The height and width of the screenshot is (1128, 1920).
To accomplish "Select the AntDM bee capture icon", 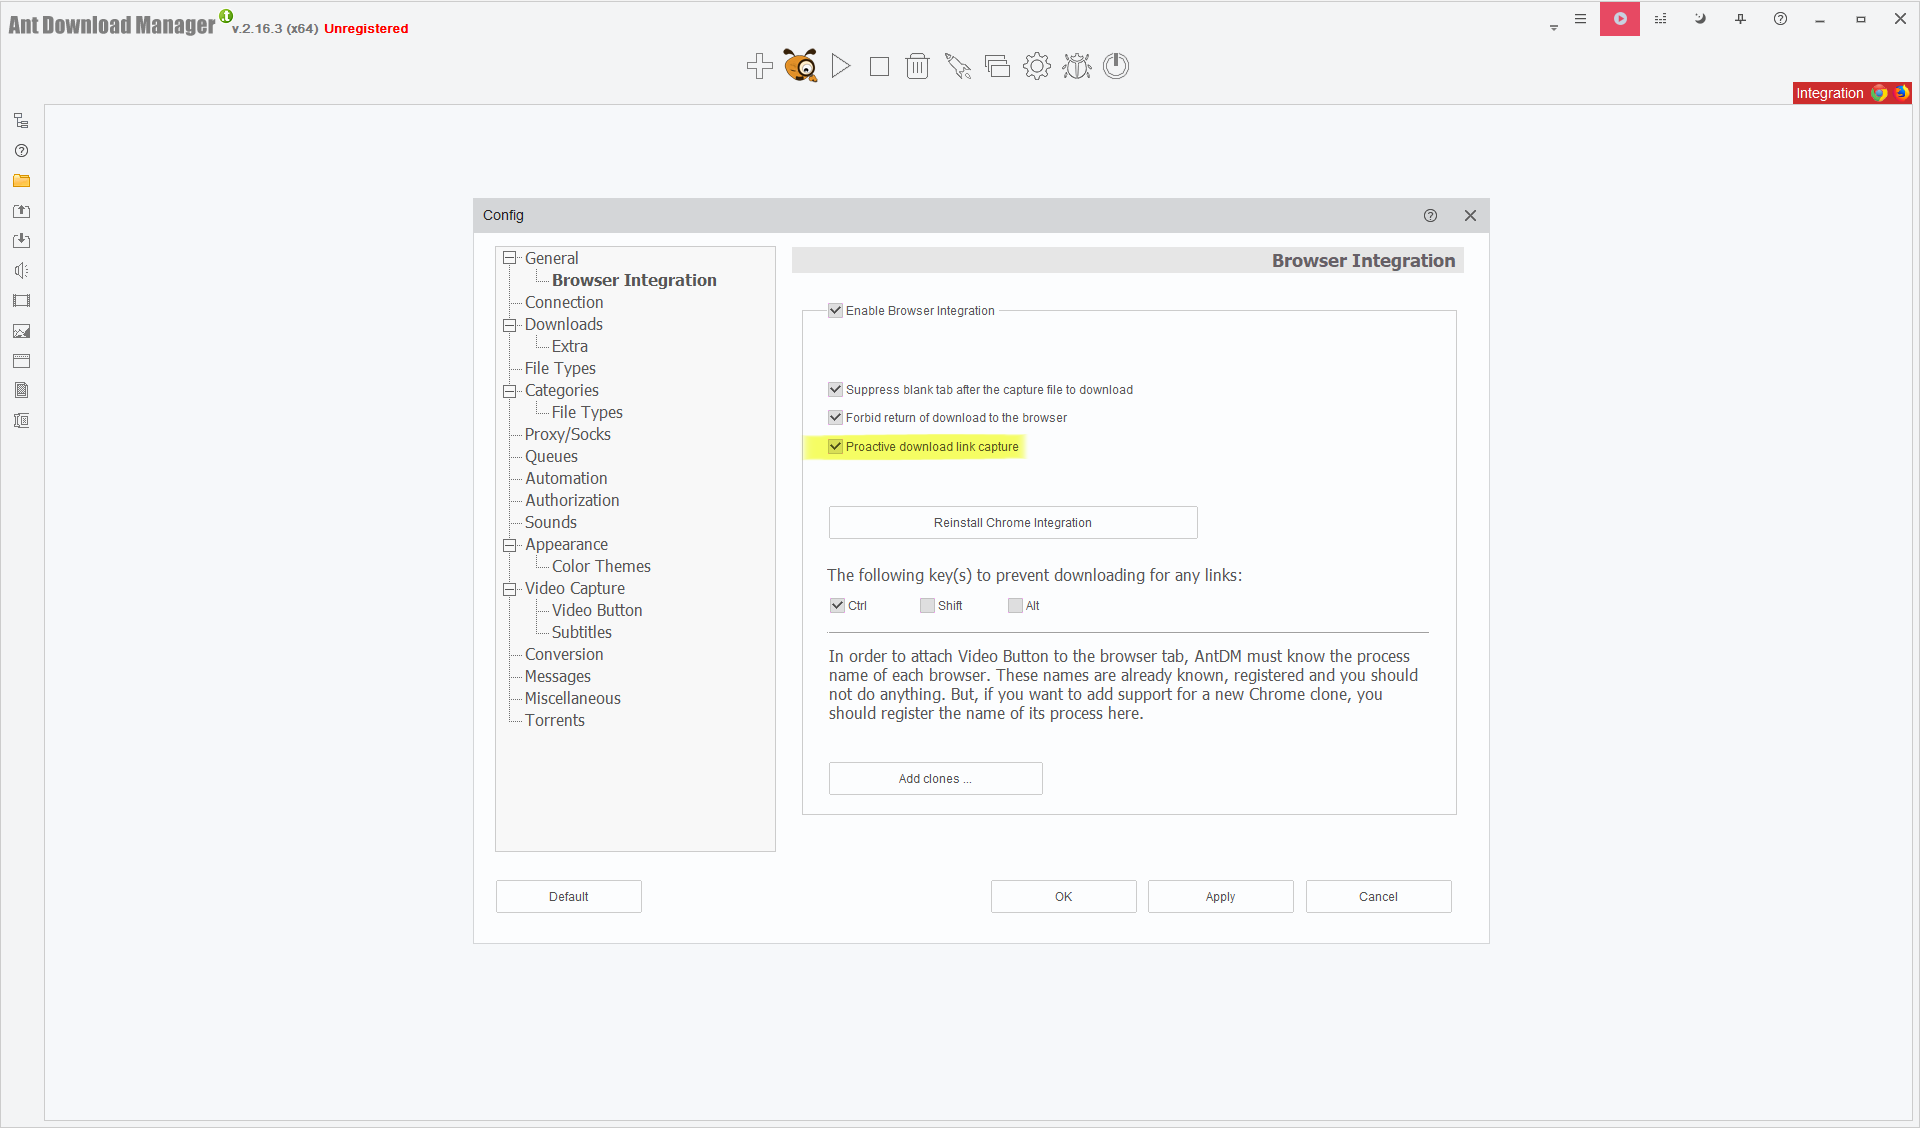I will [800, 66].
